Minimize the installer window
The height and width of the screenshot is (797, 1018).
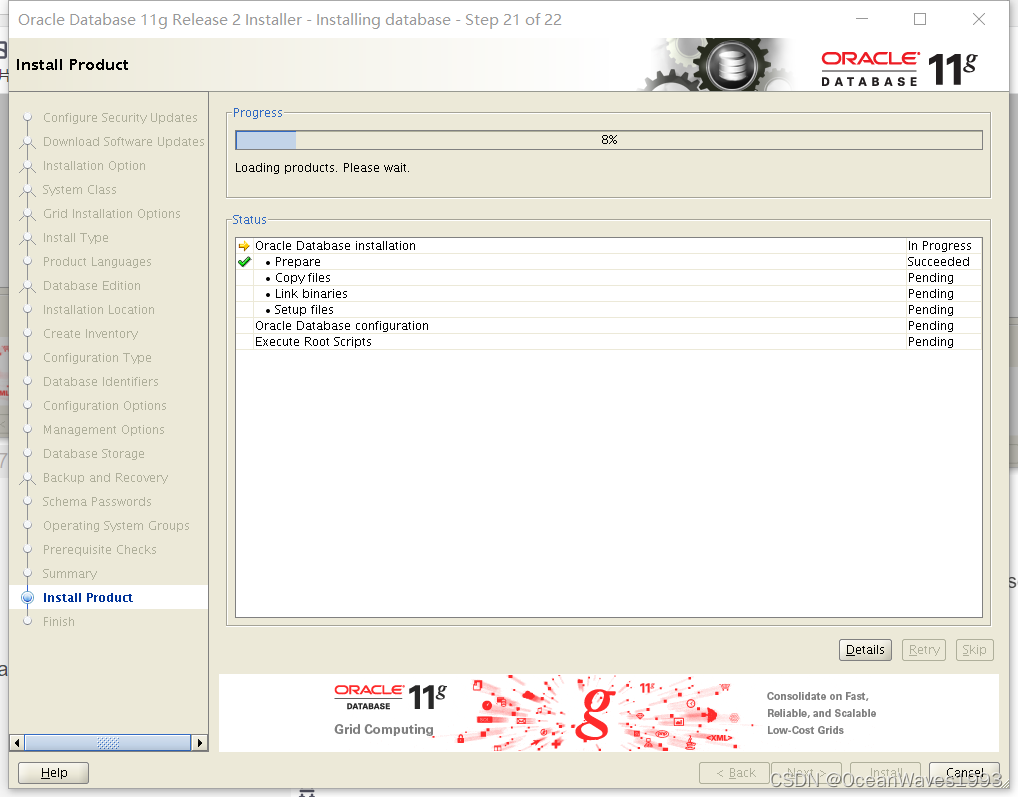[x=862, y=19]
